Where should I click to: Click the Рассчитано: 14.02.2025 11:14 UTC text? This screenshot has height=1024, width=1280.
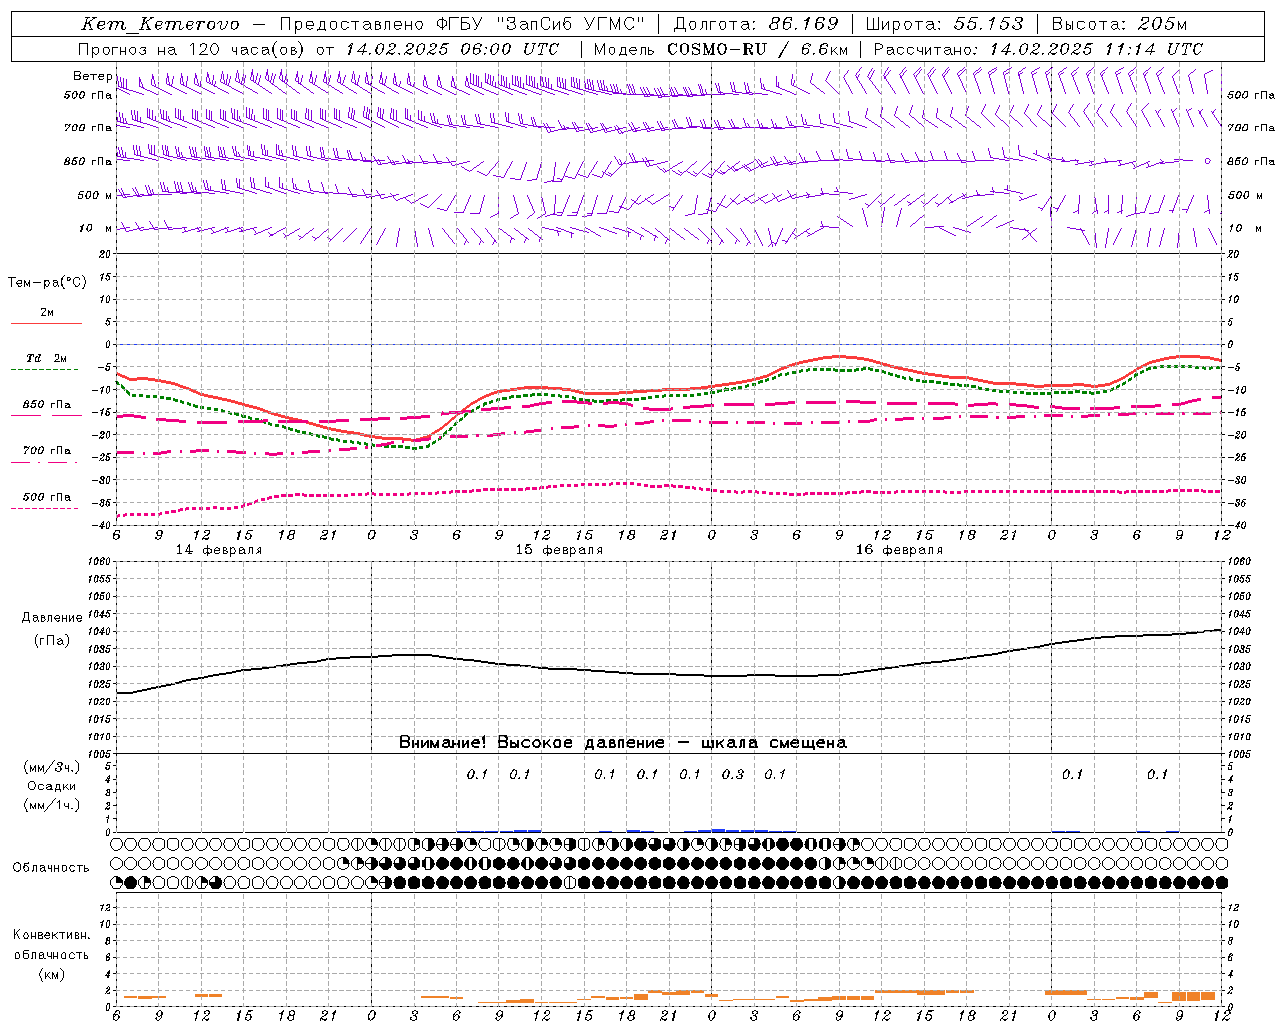tap(1038, 49)
